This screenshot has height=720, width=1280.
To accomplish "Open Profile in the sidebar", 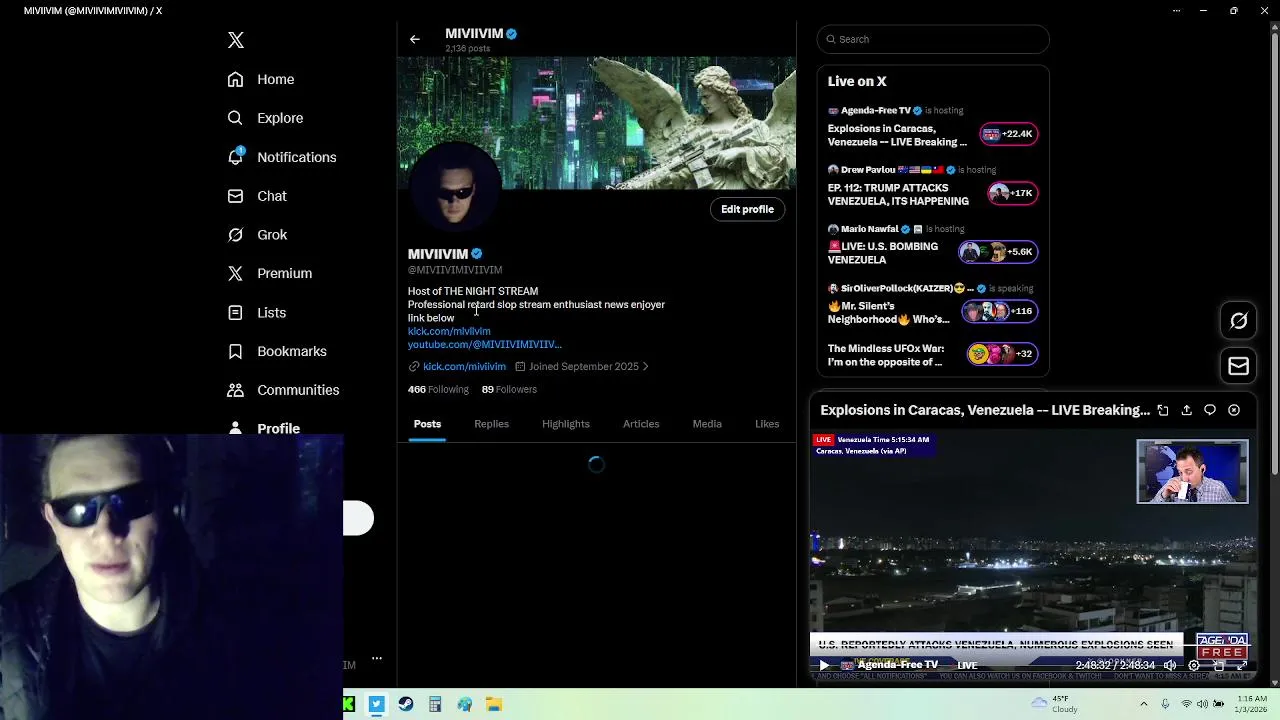I will [263, 428].
